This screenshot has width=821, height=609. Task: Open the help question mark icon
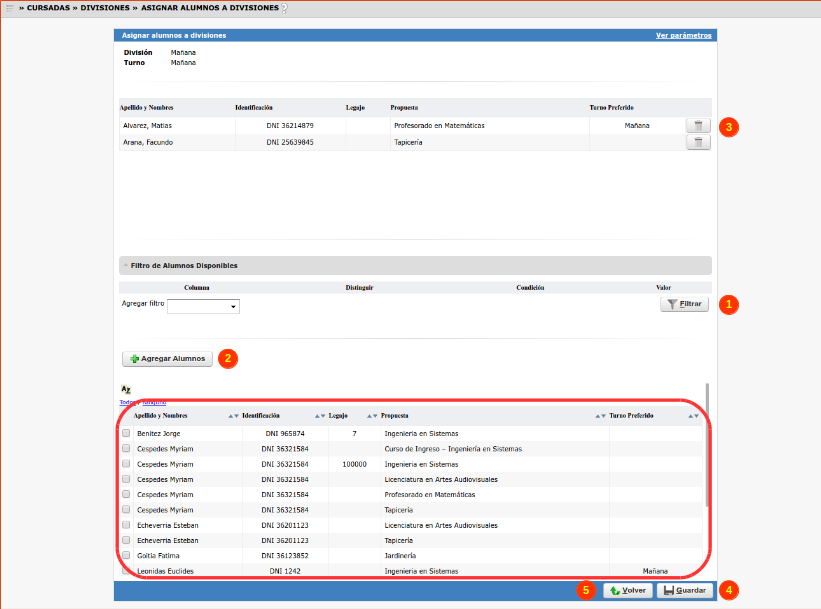point(284,8)
